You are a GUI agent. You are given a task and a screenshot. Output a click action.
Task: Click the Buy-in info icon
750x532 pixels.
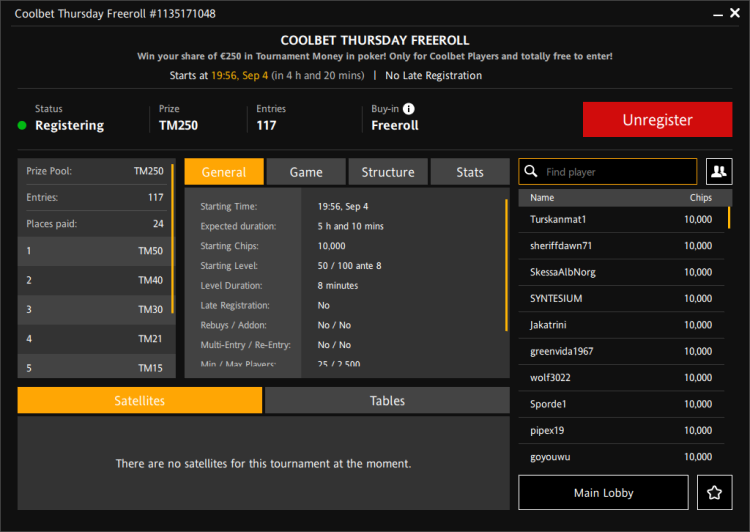pyautogui.click(x=408, y=109)
